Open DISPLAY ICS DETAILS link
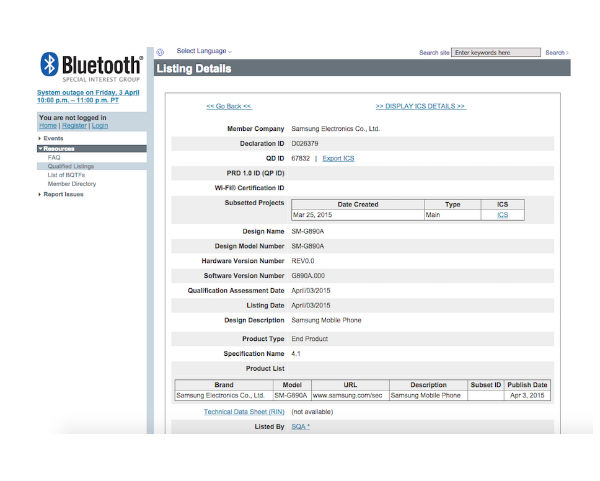600x481 pixels. [421, 106]
